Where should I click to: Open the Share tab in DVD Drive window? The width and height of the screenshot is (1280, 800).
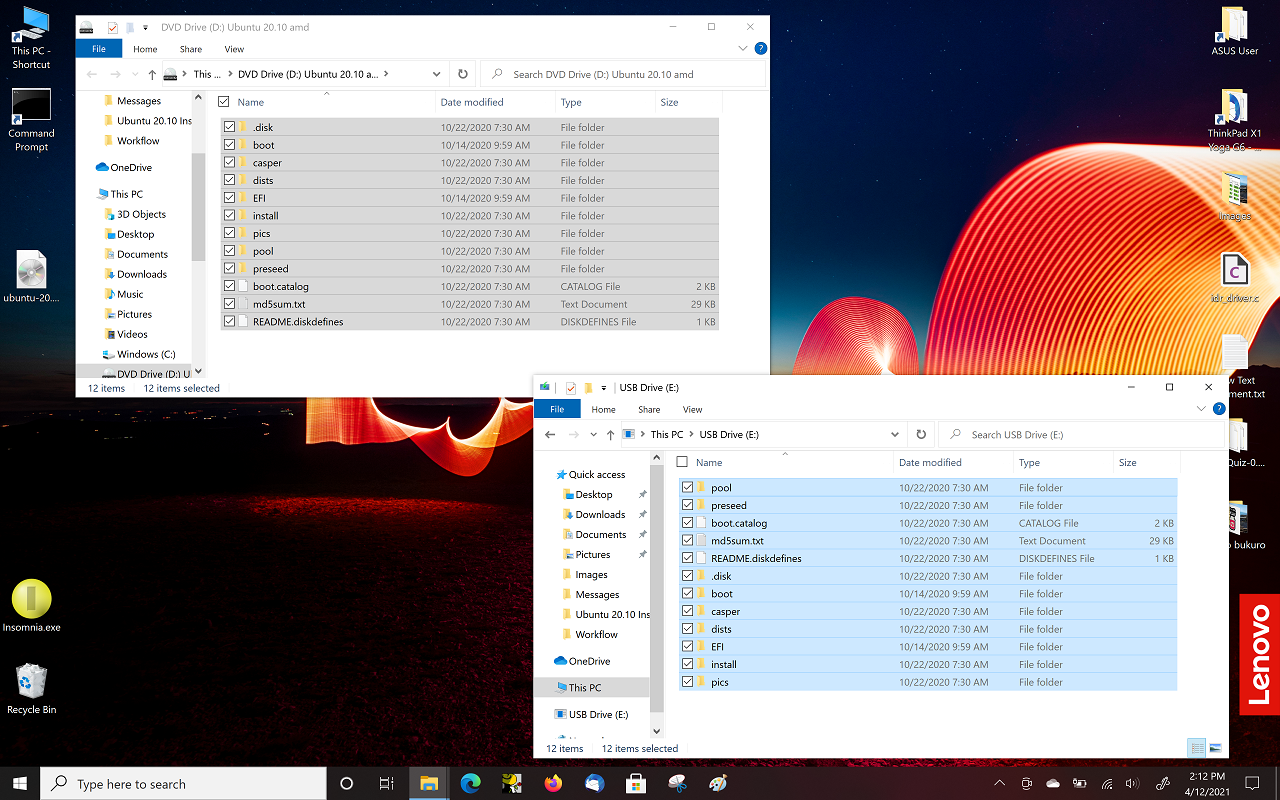[x=190, y=49]
